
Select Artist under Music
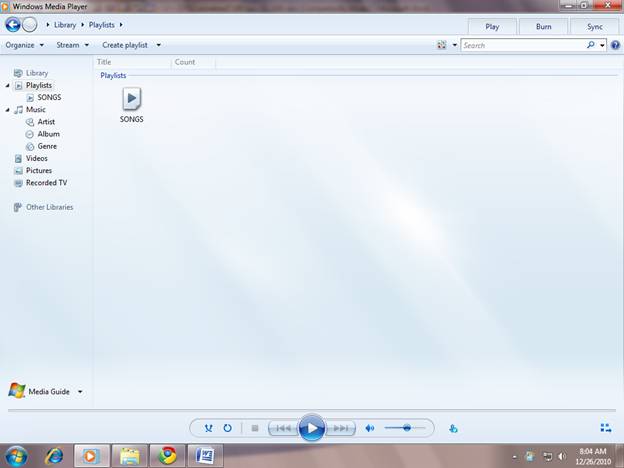(46, 122)
